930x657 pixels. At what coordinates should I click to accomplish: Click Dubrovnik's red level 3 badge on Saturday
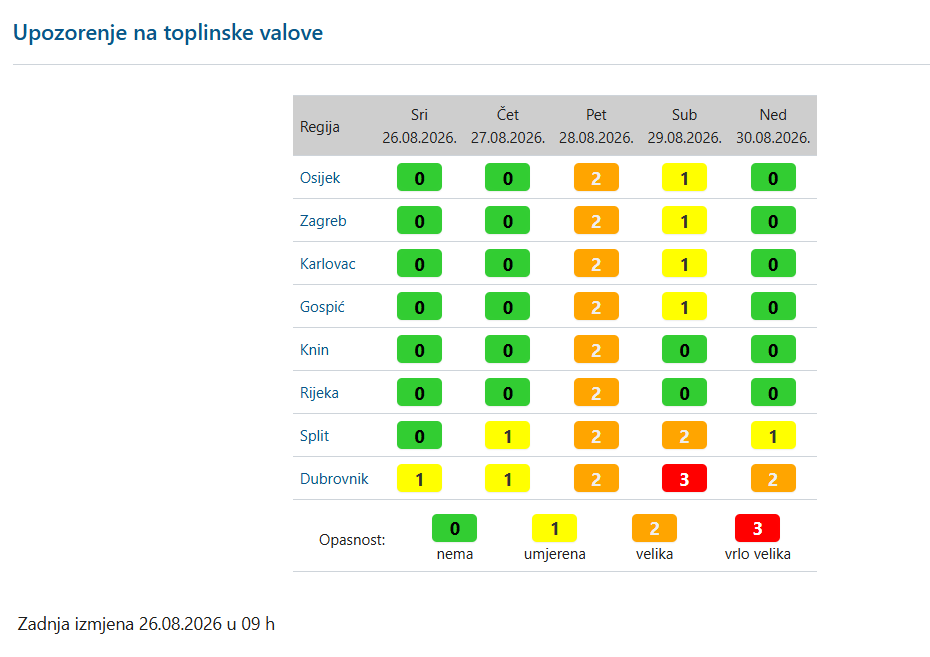(684, 479)
